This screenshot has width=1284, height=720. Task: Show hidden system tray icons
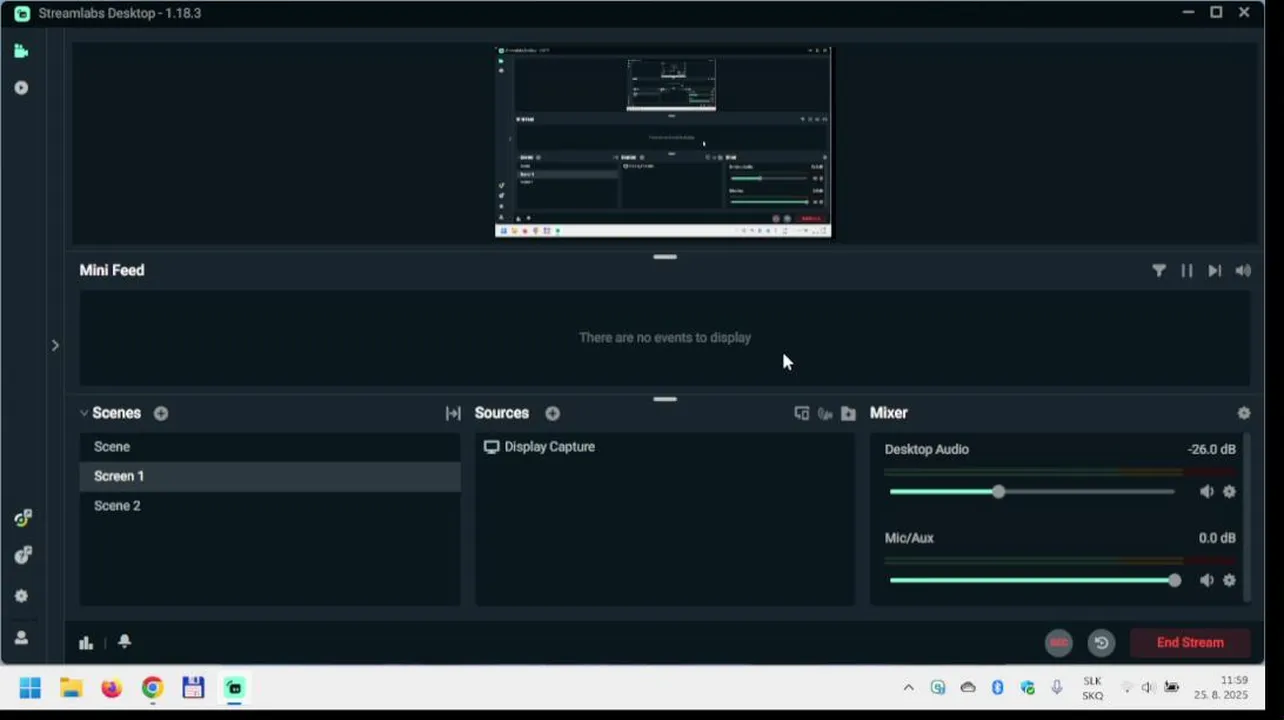(908, 688)
